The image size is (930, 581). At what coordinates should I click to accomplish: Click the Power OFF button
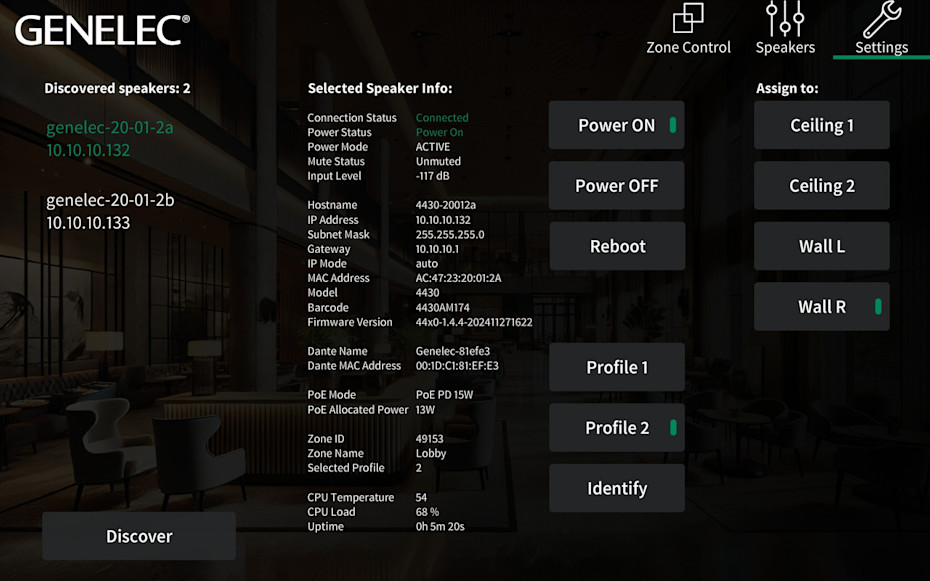[616, 186]
